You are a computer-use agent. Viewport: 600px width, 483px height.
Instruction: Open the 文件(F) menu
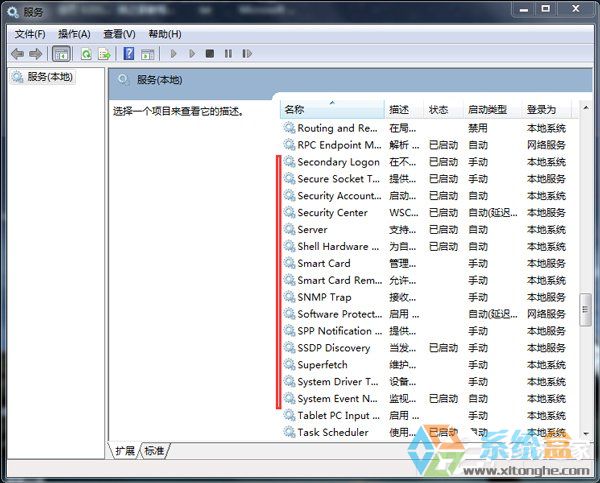pos(30,34)
